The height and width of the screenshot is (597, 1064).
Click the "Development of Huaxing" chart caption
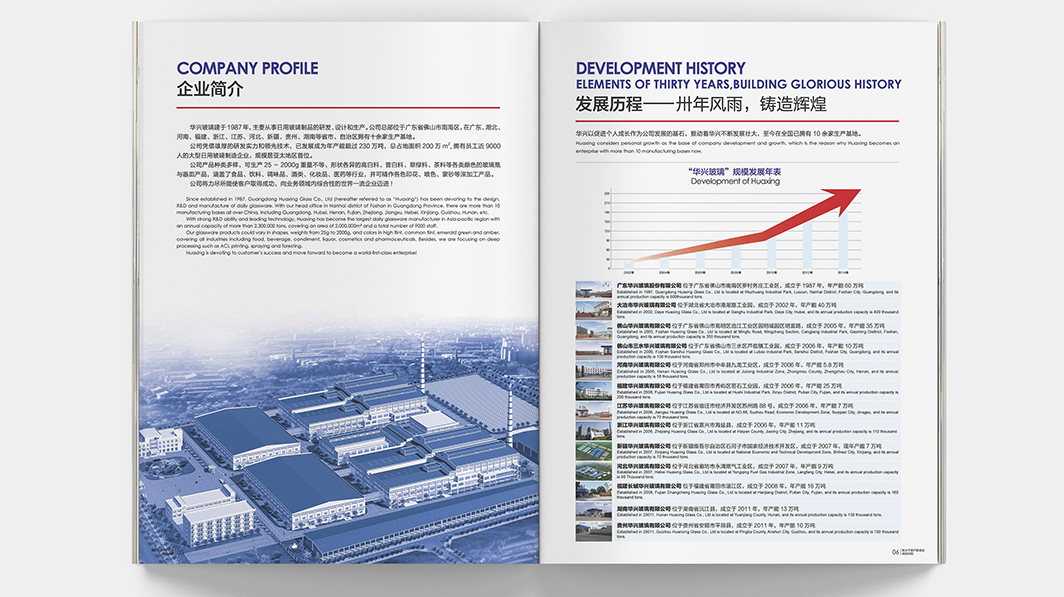coord(735,182)
